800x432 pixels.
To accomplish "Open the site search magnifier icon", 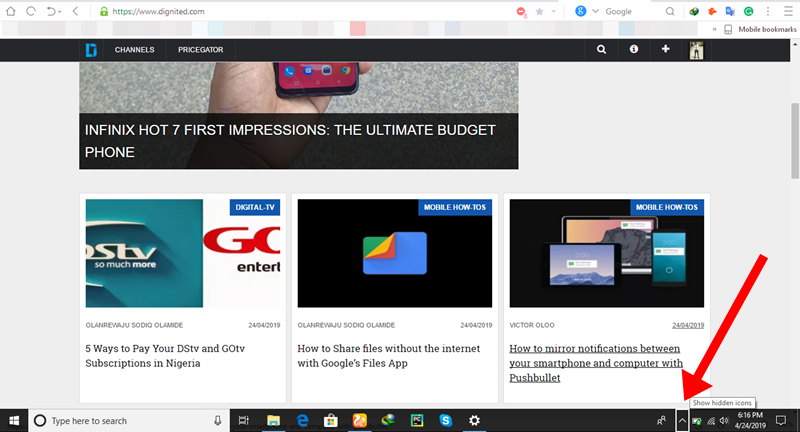I will [602, 49].
